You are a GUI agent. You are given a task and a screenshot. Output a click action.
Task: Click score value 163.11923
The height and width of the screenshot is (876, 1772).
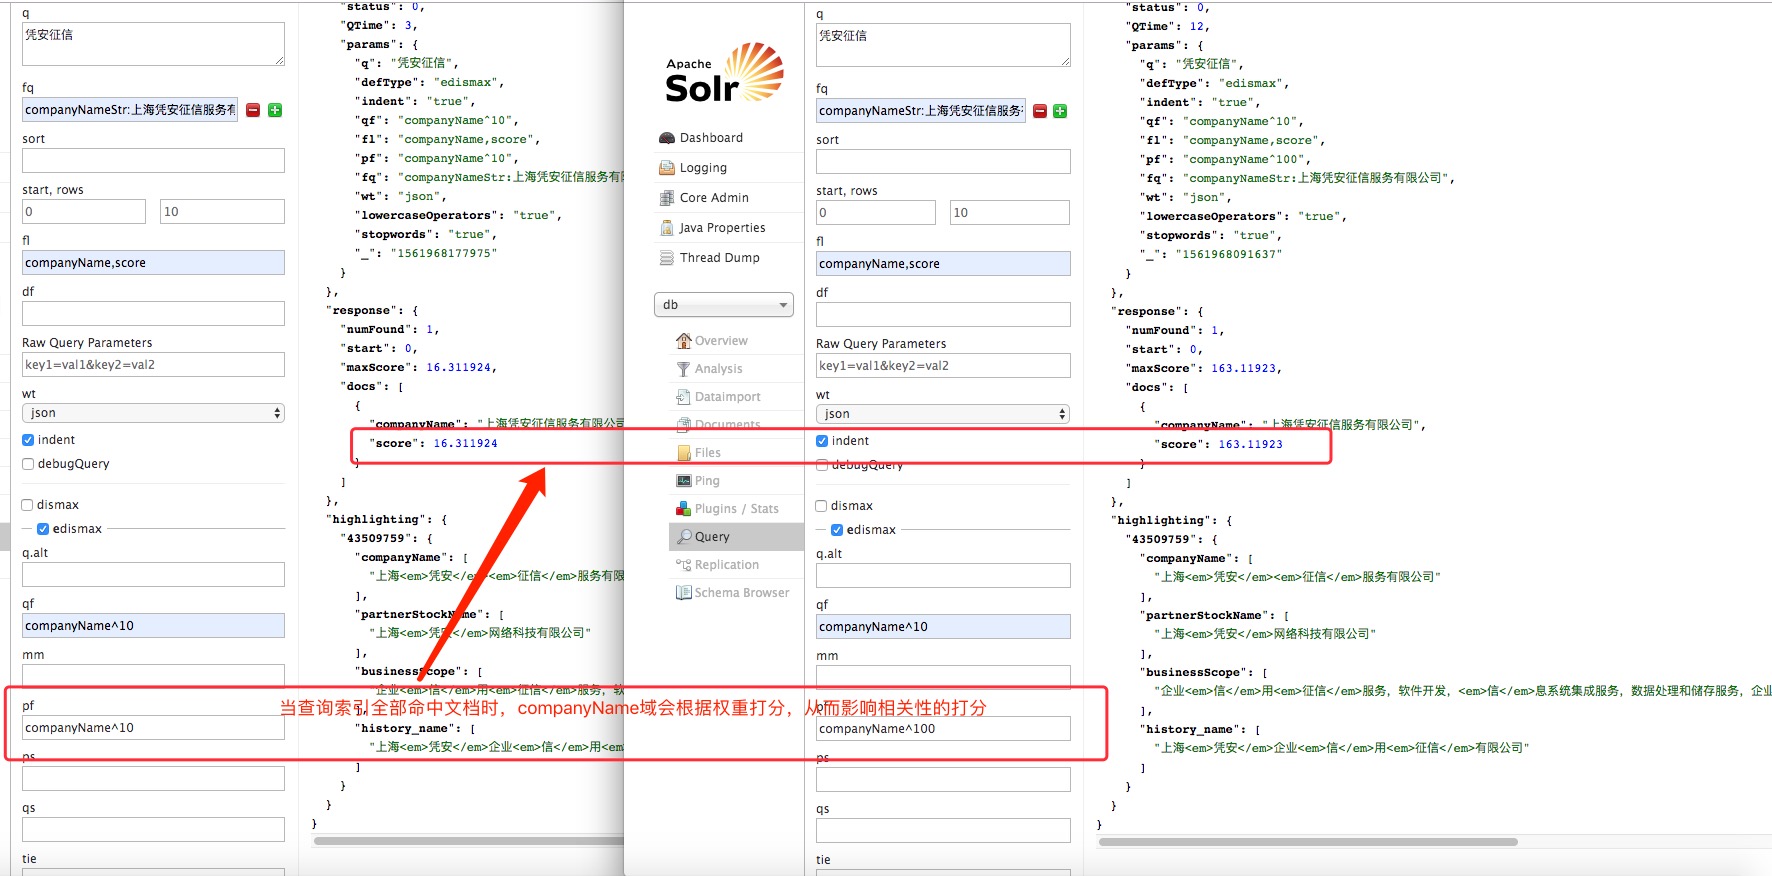point(1250,445)
